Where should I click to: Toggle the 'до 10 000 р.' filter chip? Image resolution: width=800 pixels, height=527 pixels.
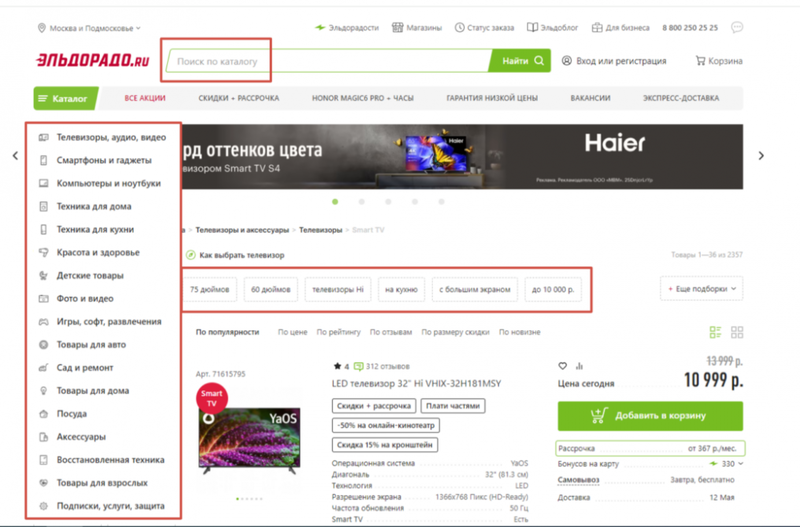point(553,289)
